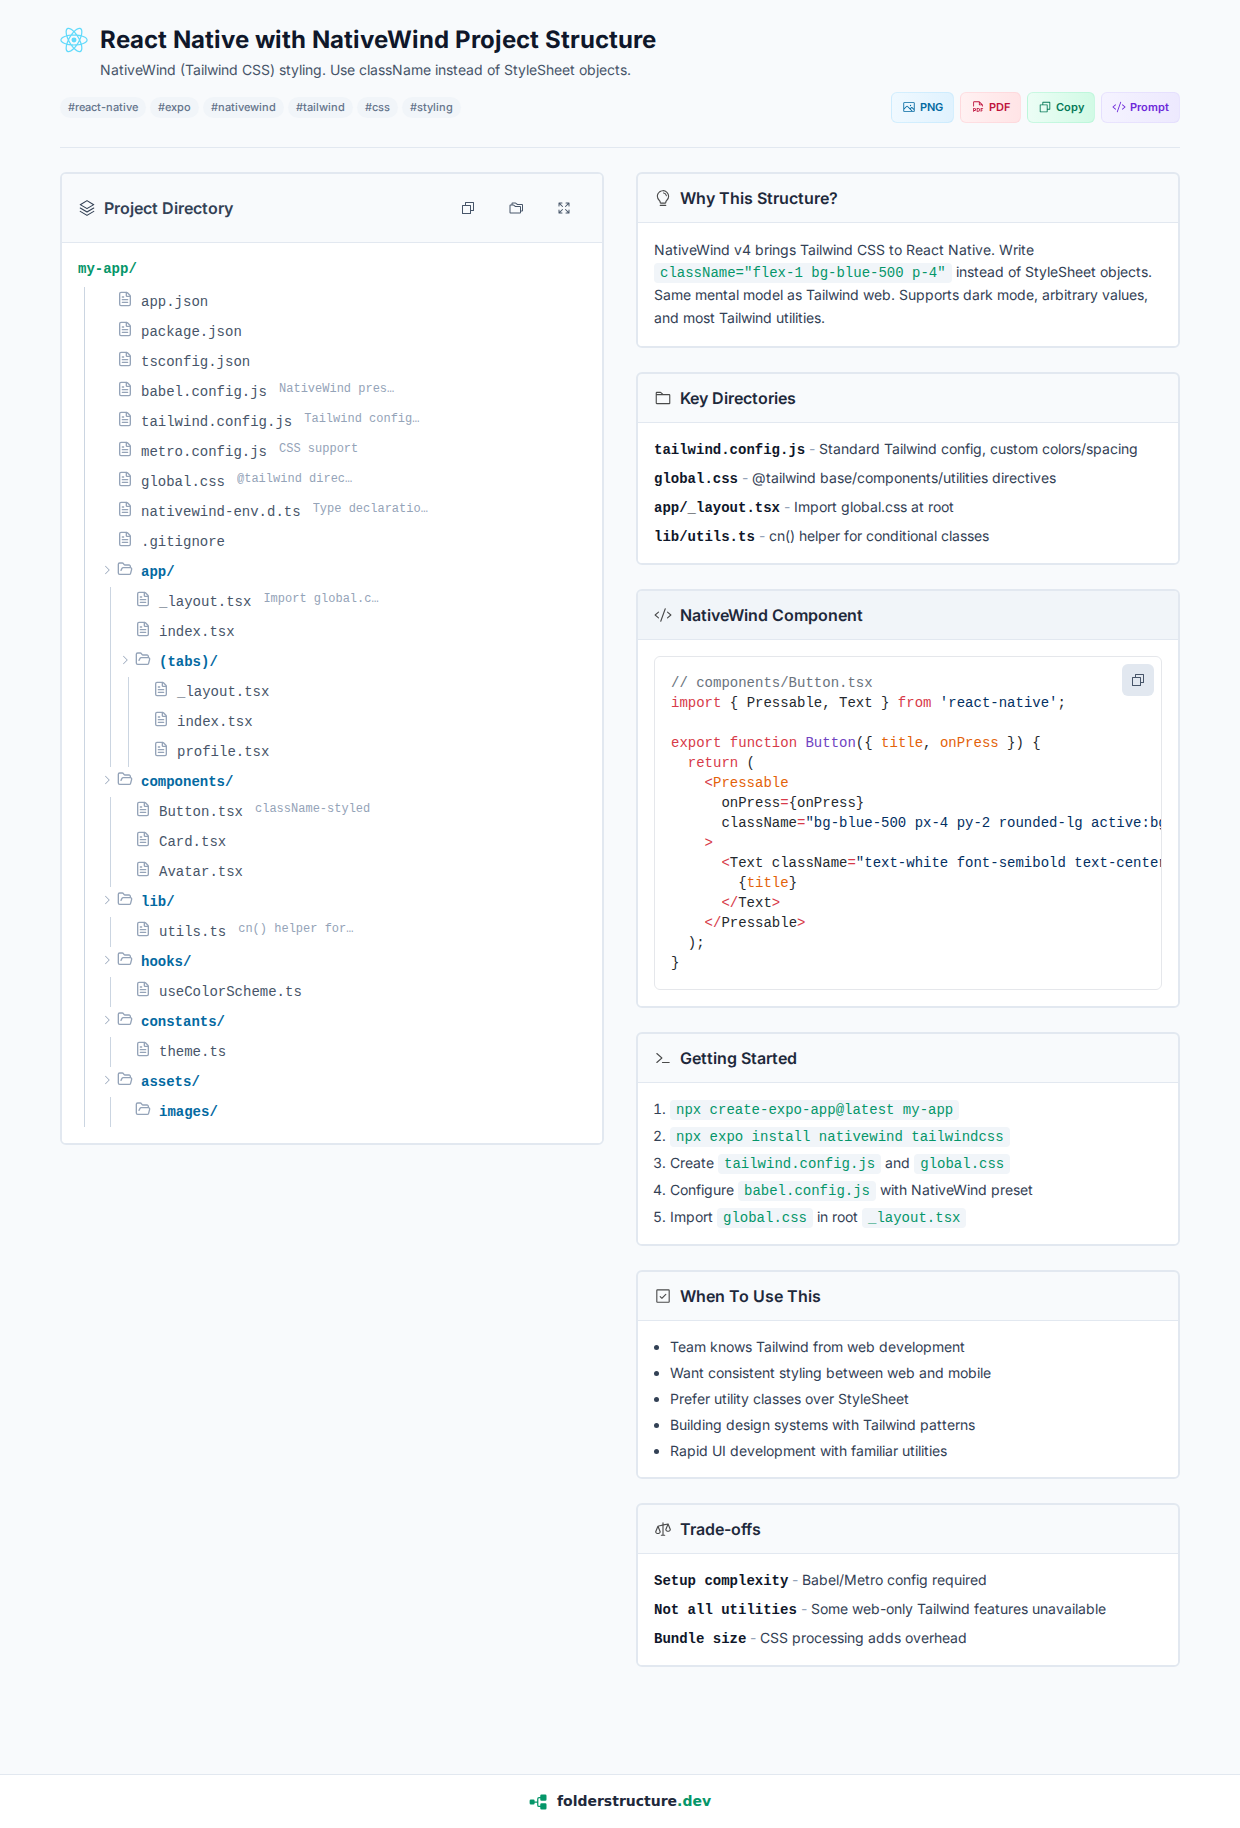Click the folder toggle icon in Project Directory header

point(516,208)
